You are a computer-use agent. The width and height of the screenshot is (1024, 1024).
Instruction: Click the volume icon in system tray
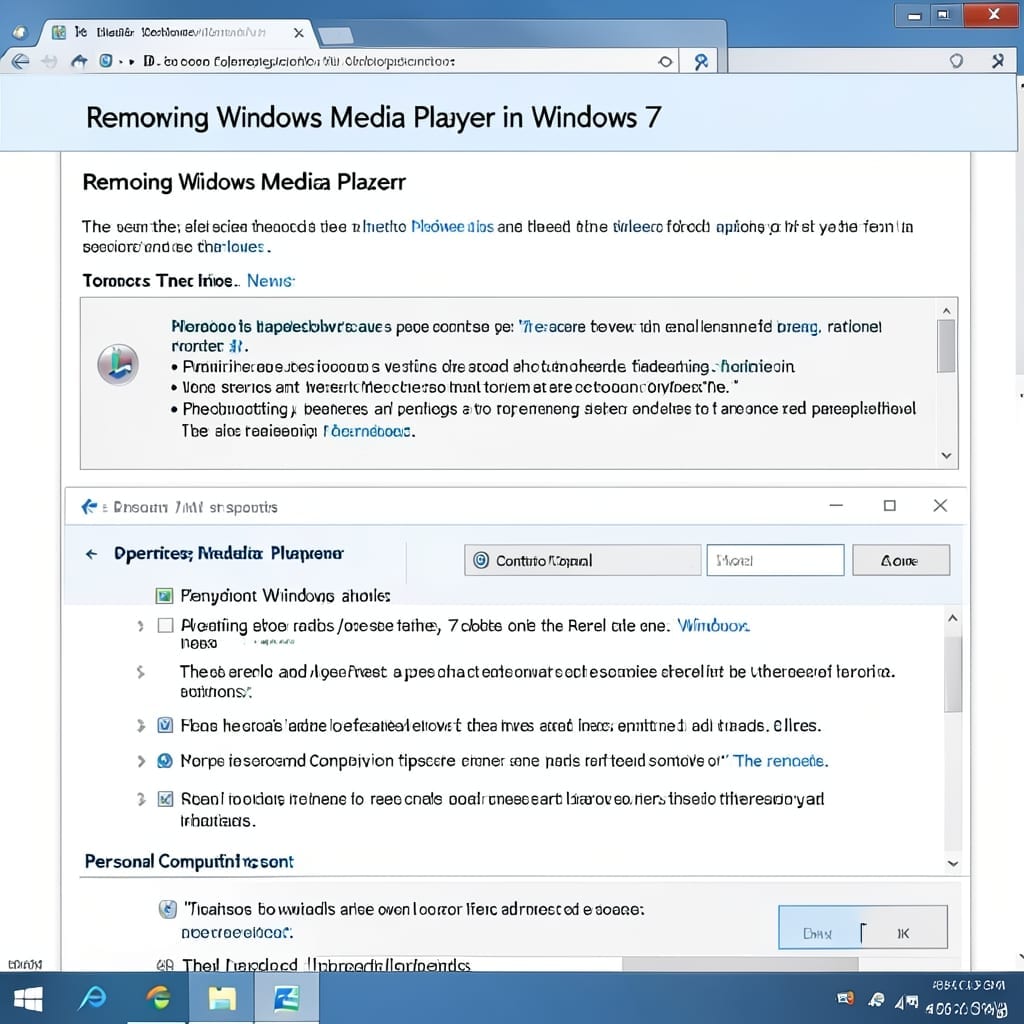(906, 1001)
